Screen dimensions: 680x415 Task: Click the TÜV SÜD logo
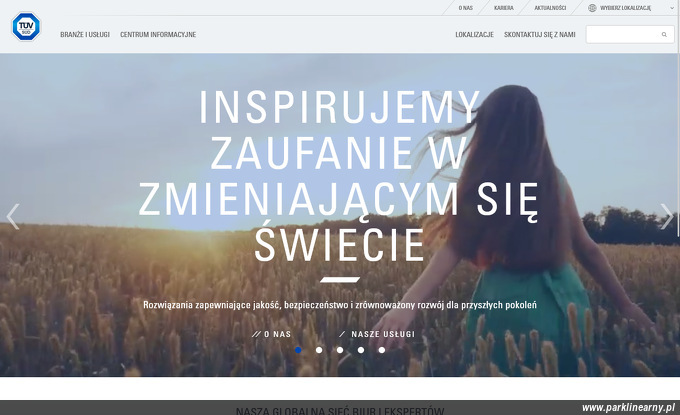tap(26, 26)
